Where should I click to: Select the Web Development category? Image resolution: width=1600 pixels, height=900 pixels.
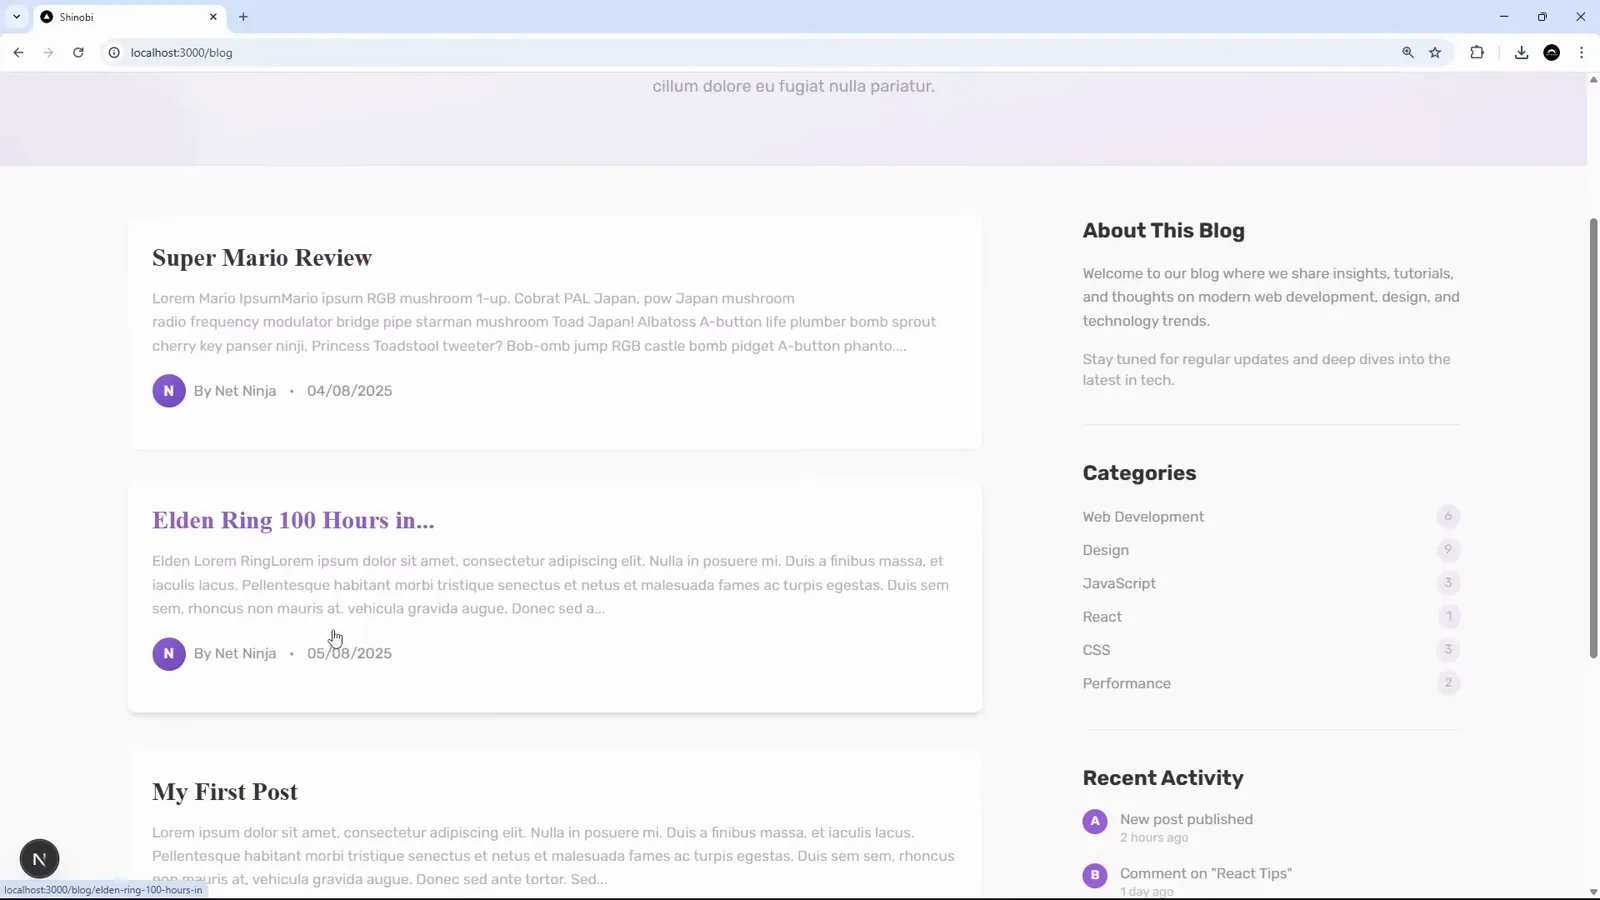pyautogui.click(x=1143, y=517)
